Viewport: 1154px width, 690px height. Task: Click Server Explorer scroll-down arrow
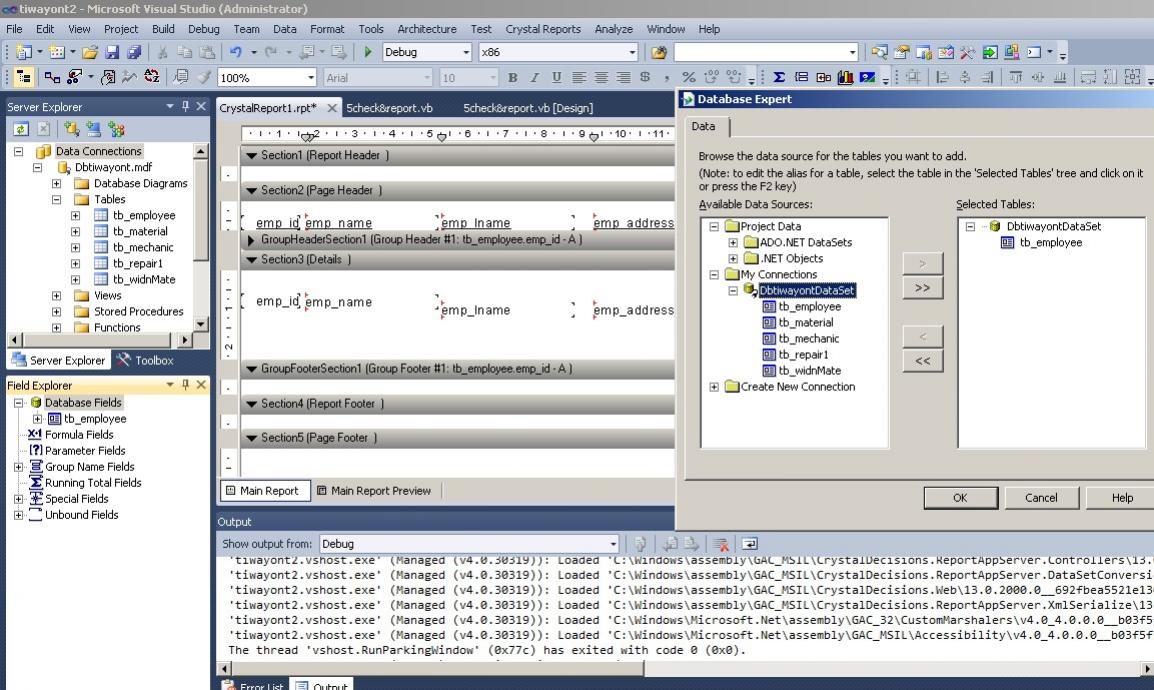click(x=200, y=324)
